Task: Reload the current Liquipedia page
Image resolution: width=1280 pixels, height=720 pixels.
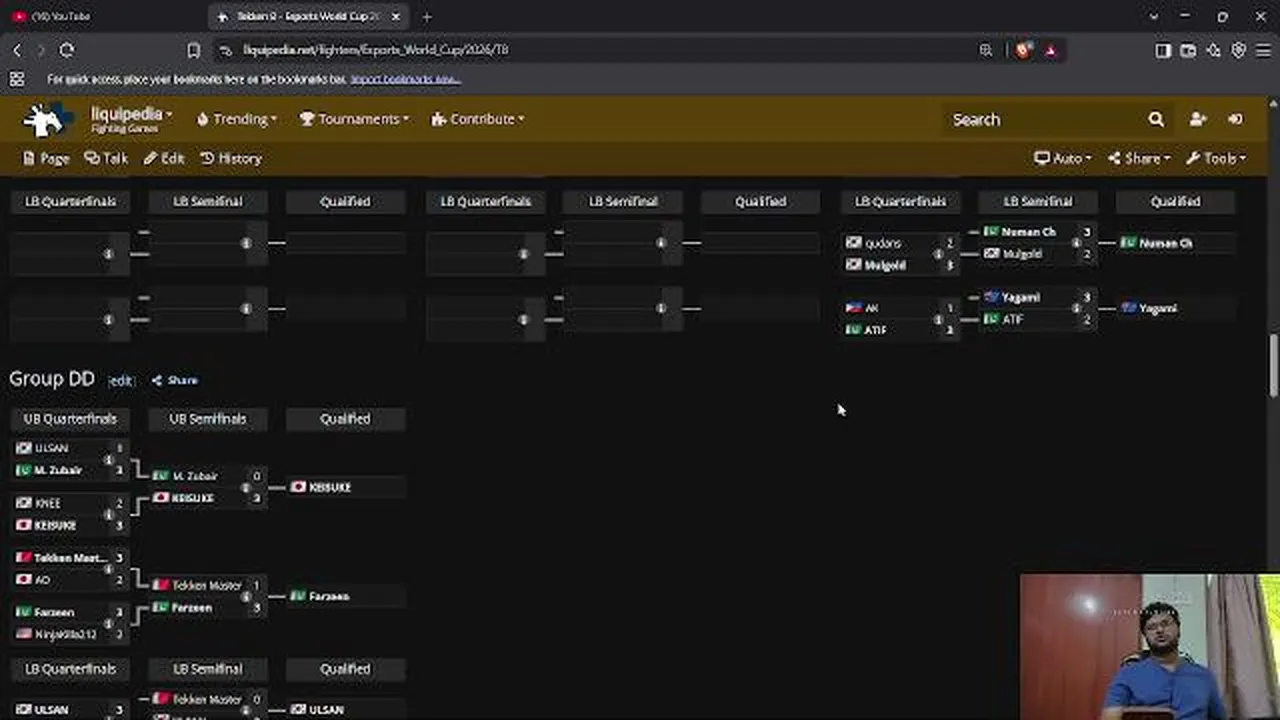Action: pos(67,50)
